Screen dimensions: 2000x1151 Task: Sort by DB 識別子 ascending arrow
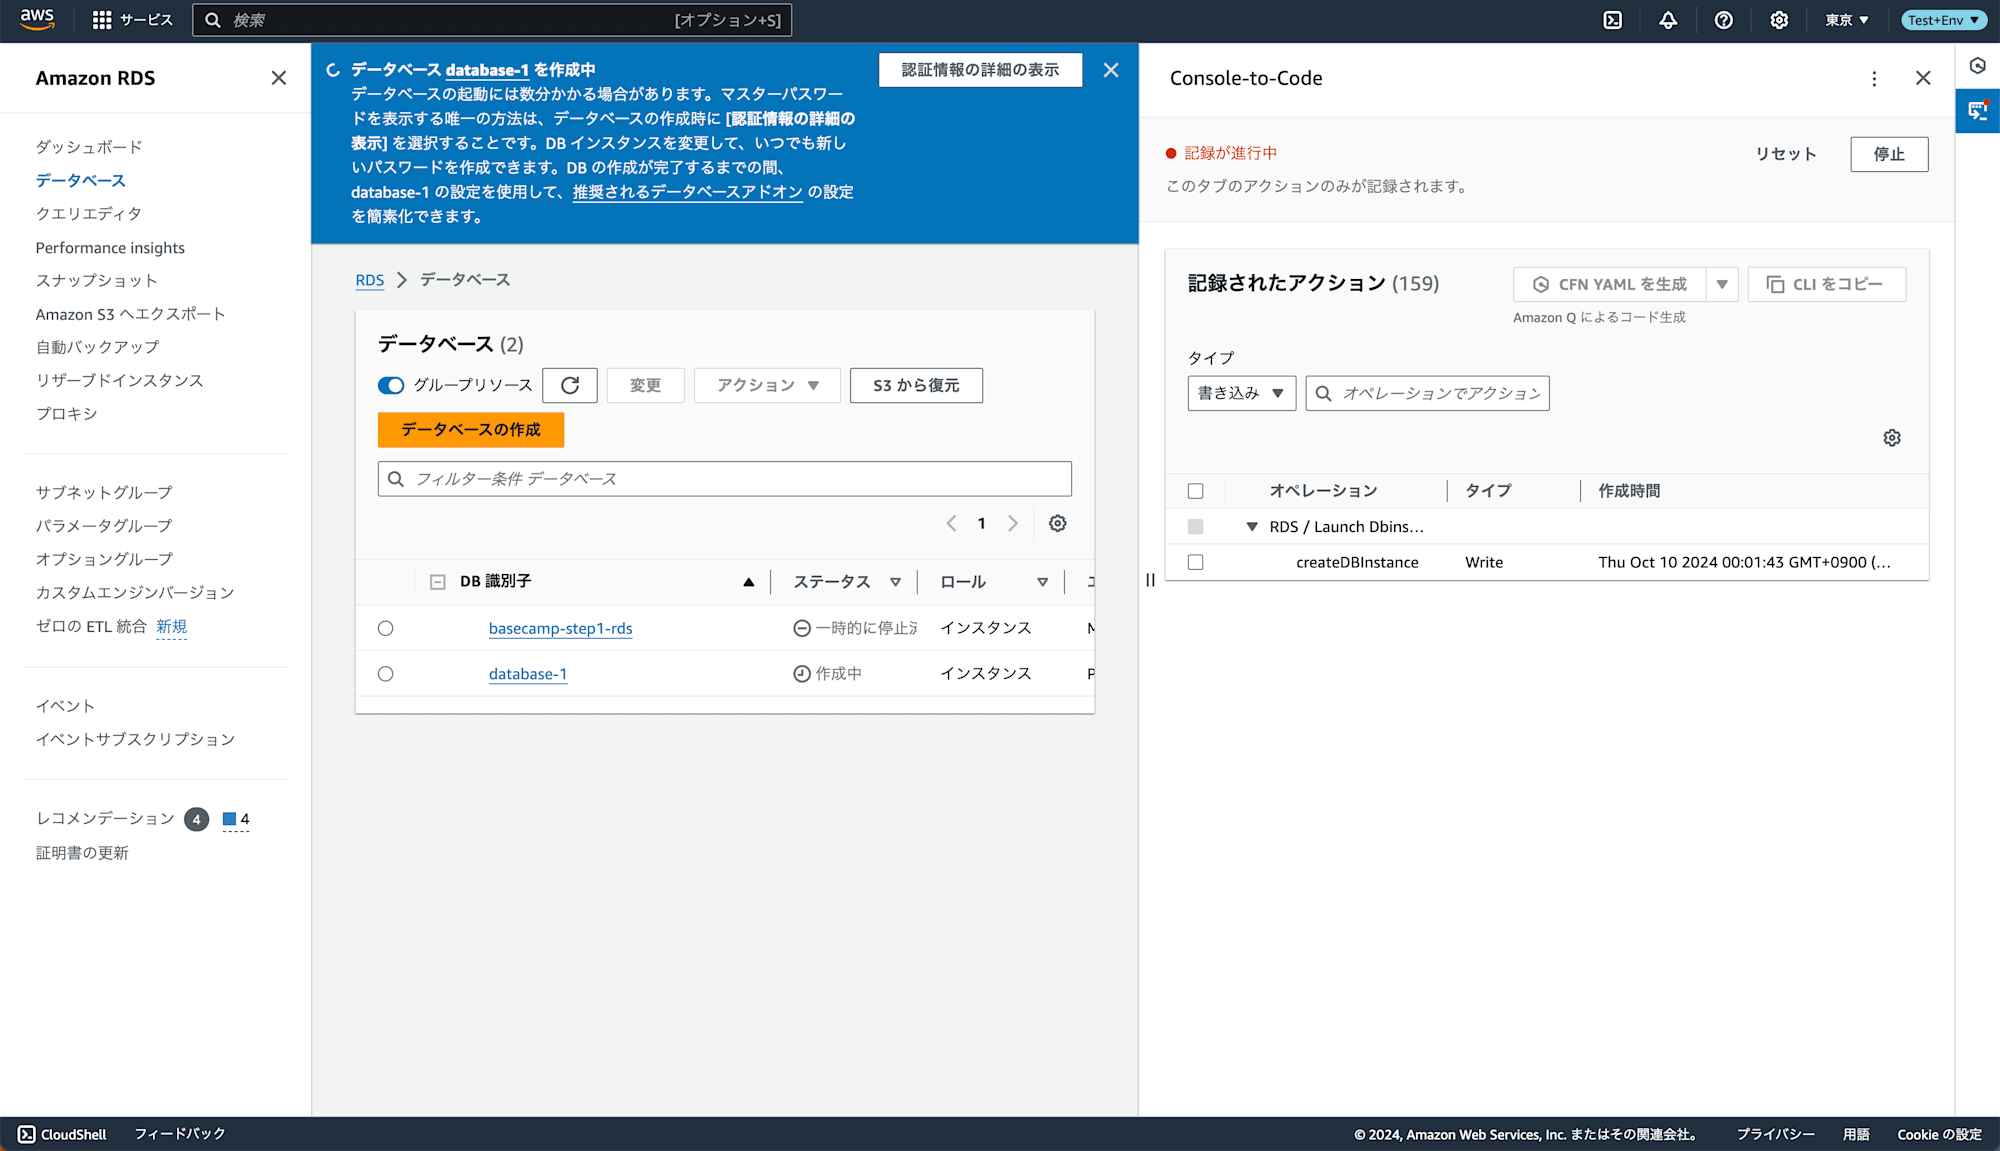pyautogui.click(x=748, y=582)
